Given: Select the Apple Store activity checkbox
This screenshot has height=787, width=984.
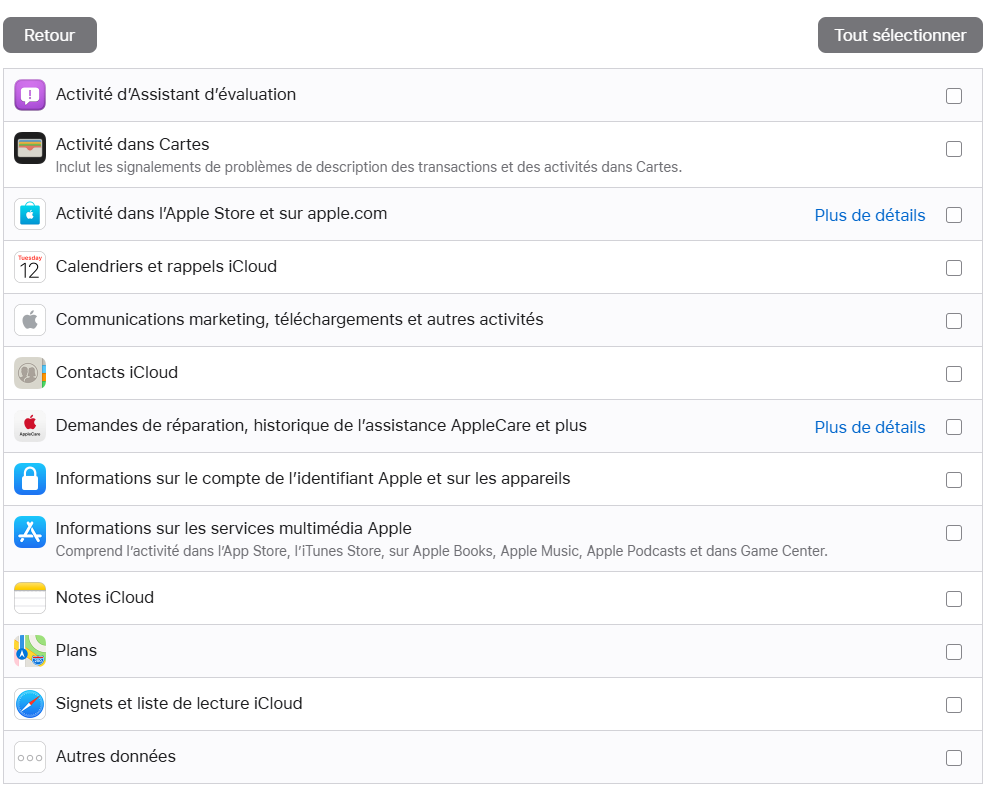Looking at the screenshot, I should (954, 215).
